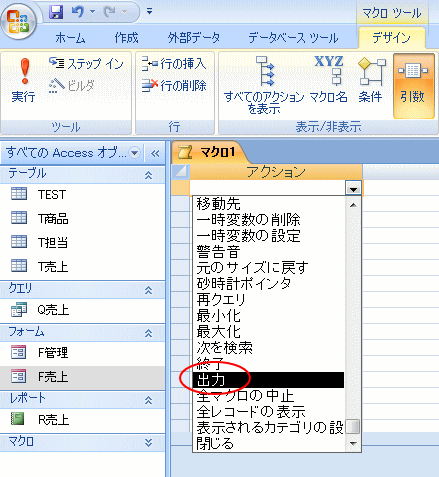
Task: Open the Q売上 query
Action: point(83,310)
